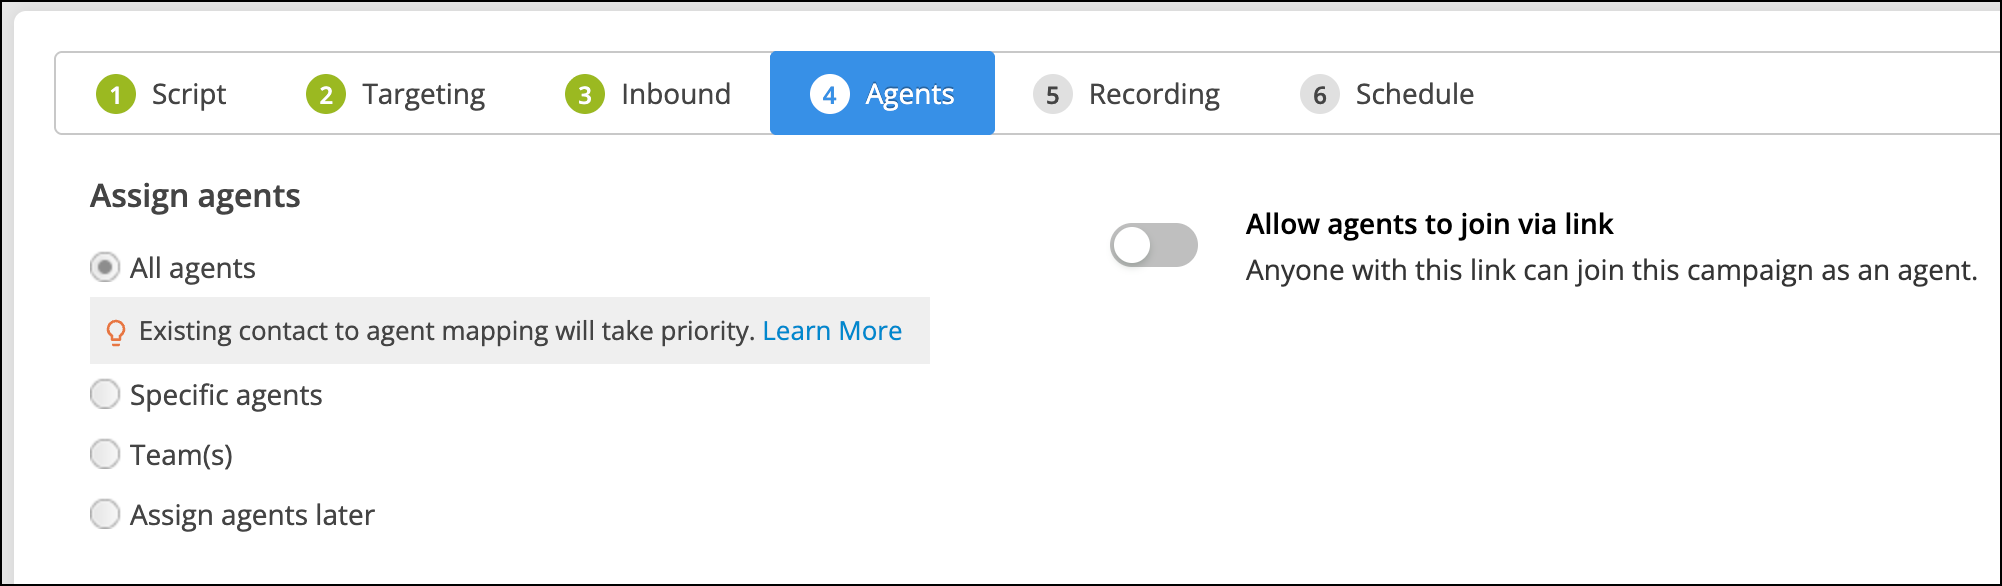Screen dimensions: 2002x586
Task: Choose the Team(s) radio option
Action: pos(105,454)
